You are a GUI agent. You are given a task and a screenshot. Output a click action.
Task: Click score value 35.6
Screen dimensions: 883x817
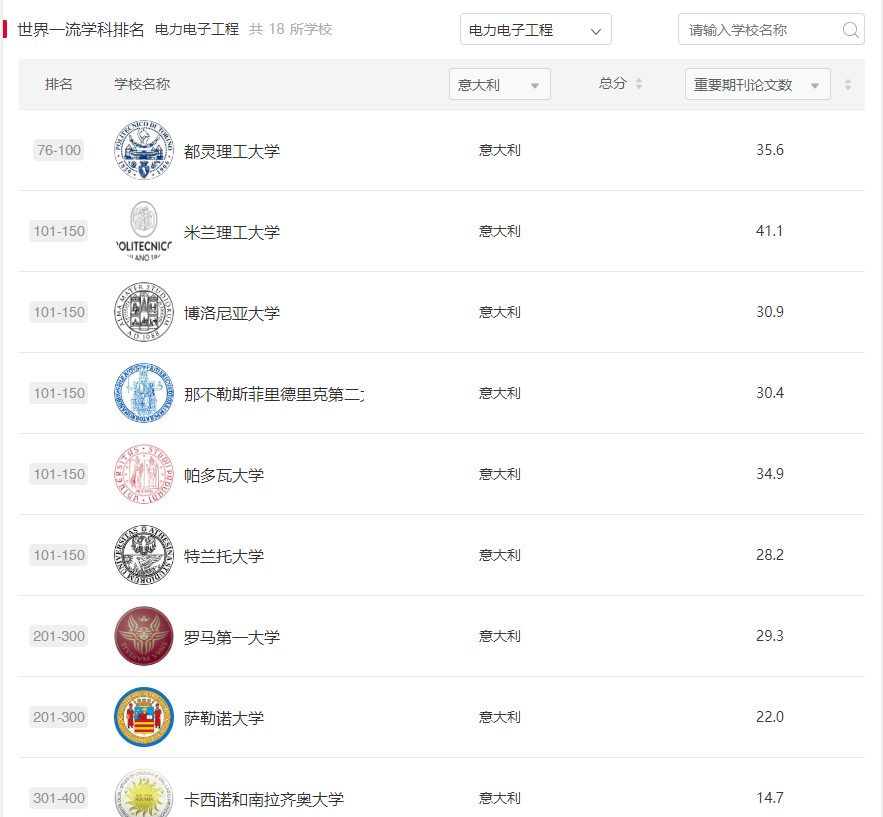(x=770, y=150)
